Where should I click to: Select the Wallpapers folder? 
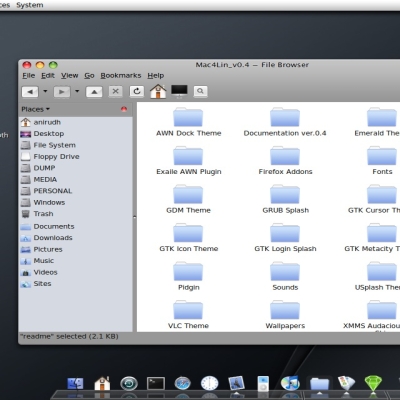tap(285, 315)
